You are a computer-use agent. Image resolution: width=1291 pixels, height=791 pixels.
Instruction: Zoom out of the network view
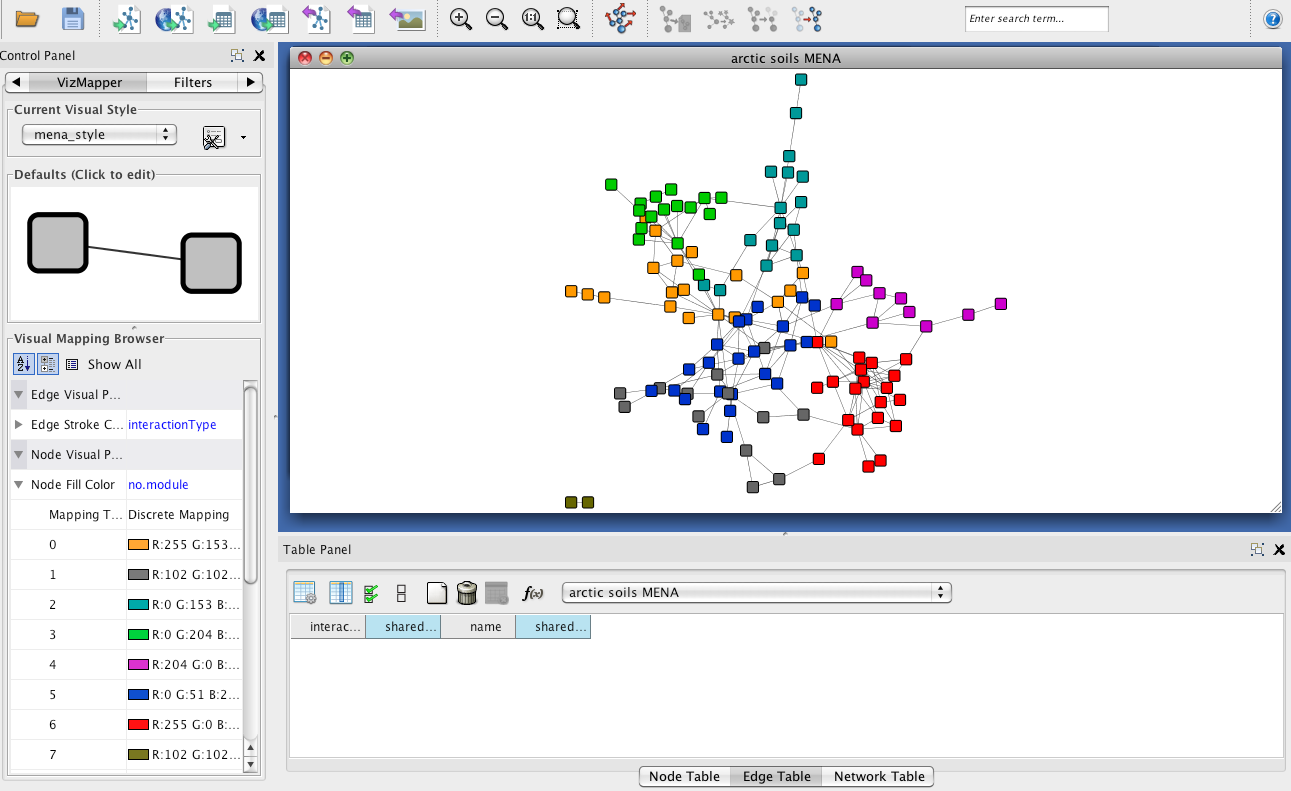pyautogui.click(x=495, y=19)
